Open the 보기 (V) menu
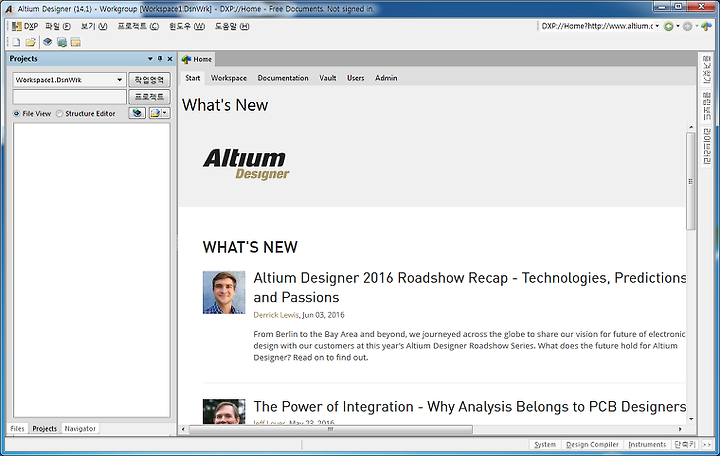The image size is (720, 456). tap(94, 26)
